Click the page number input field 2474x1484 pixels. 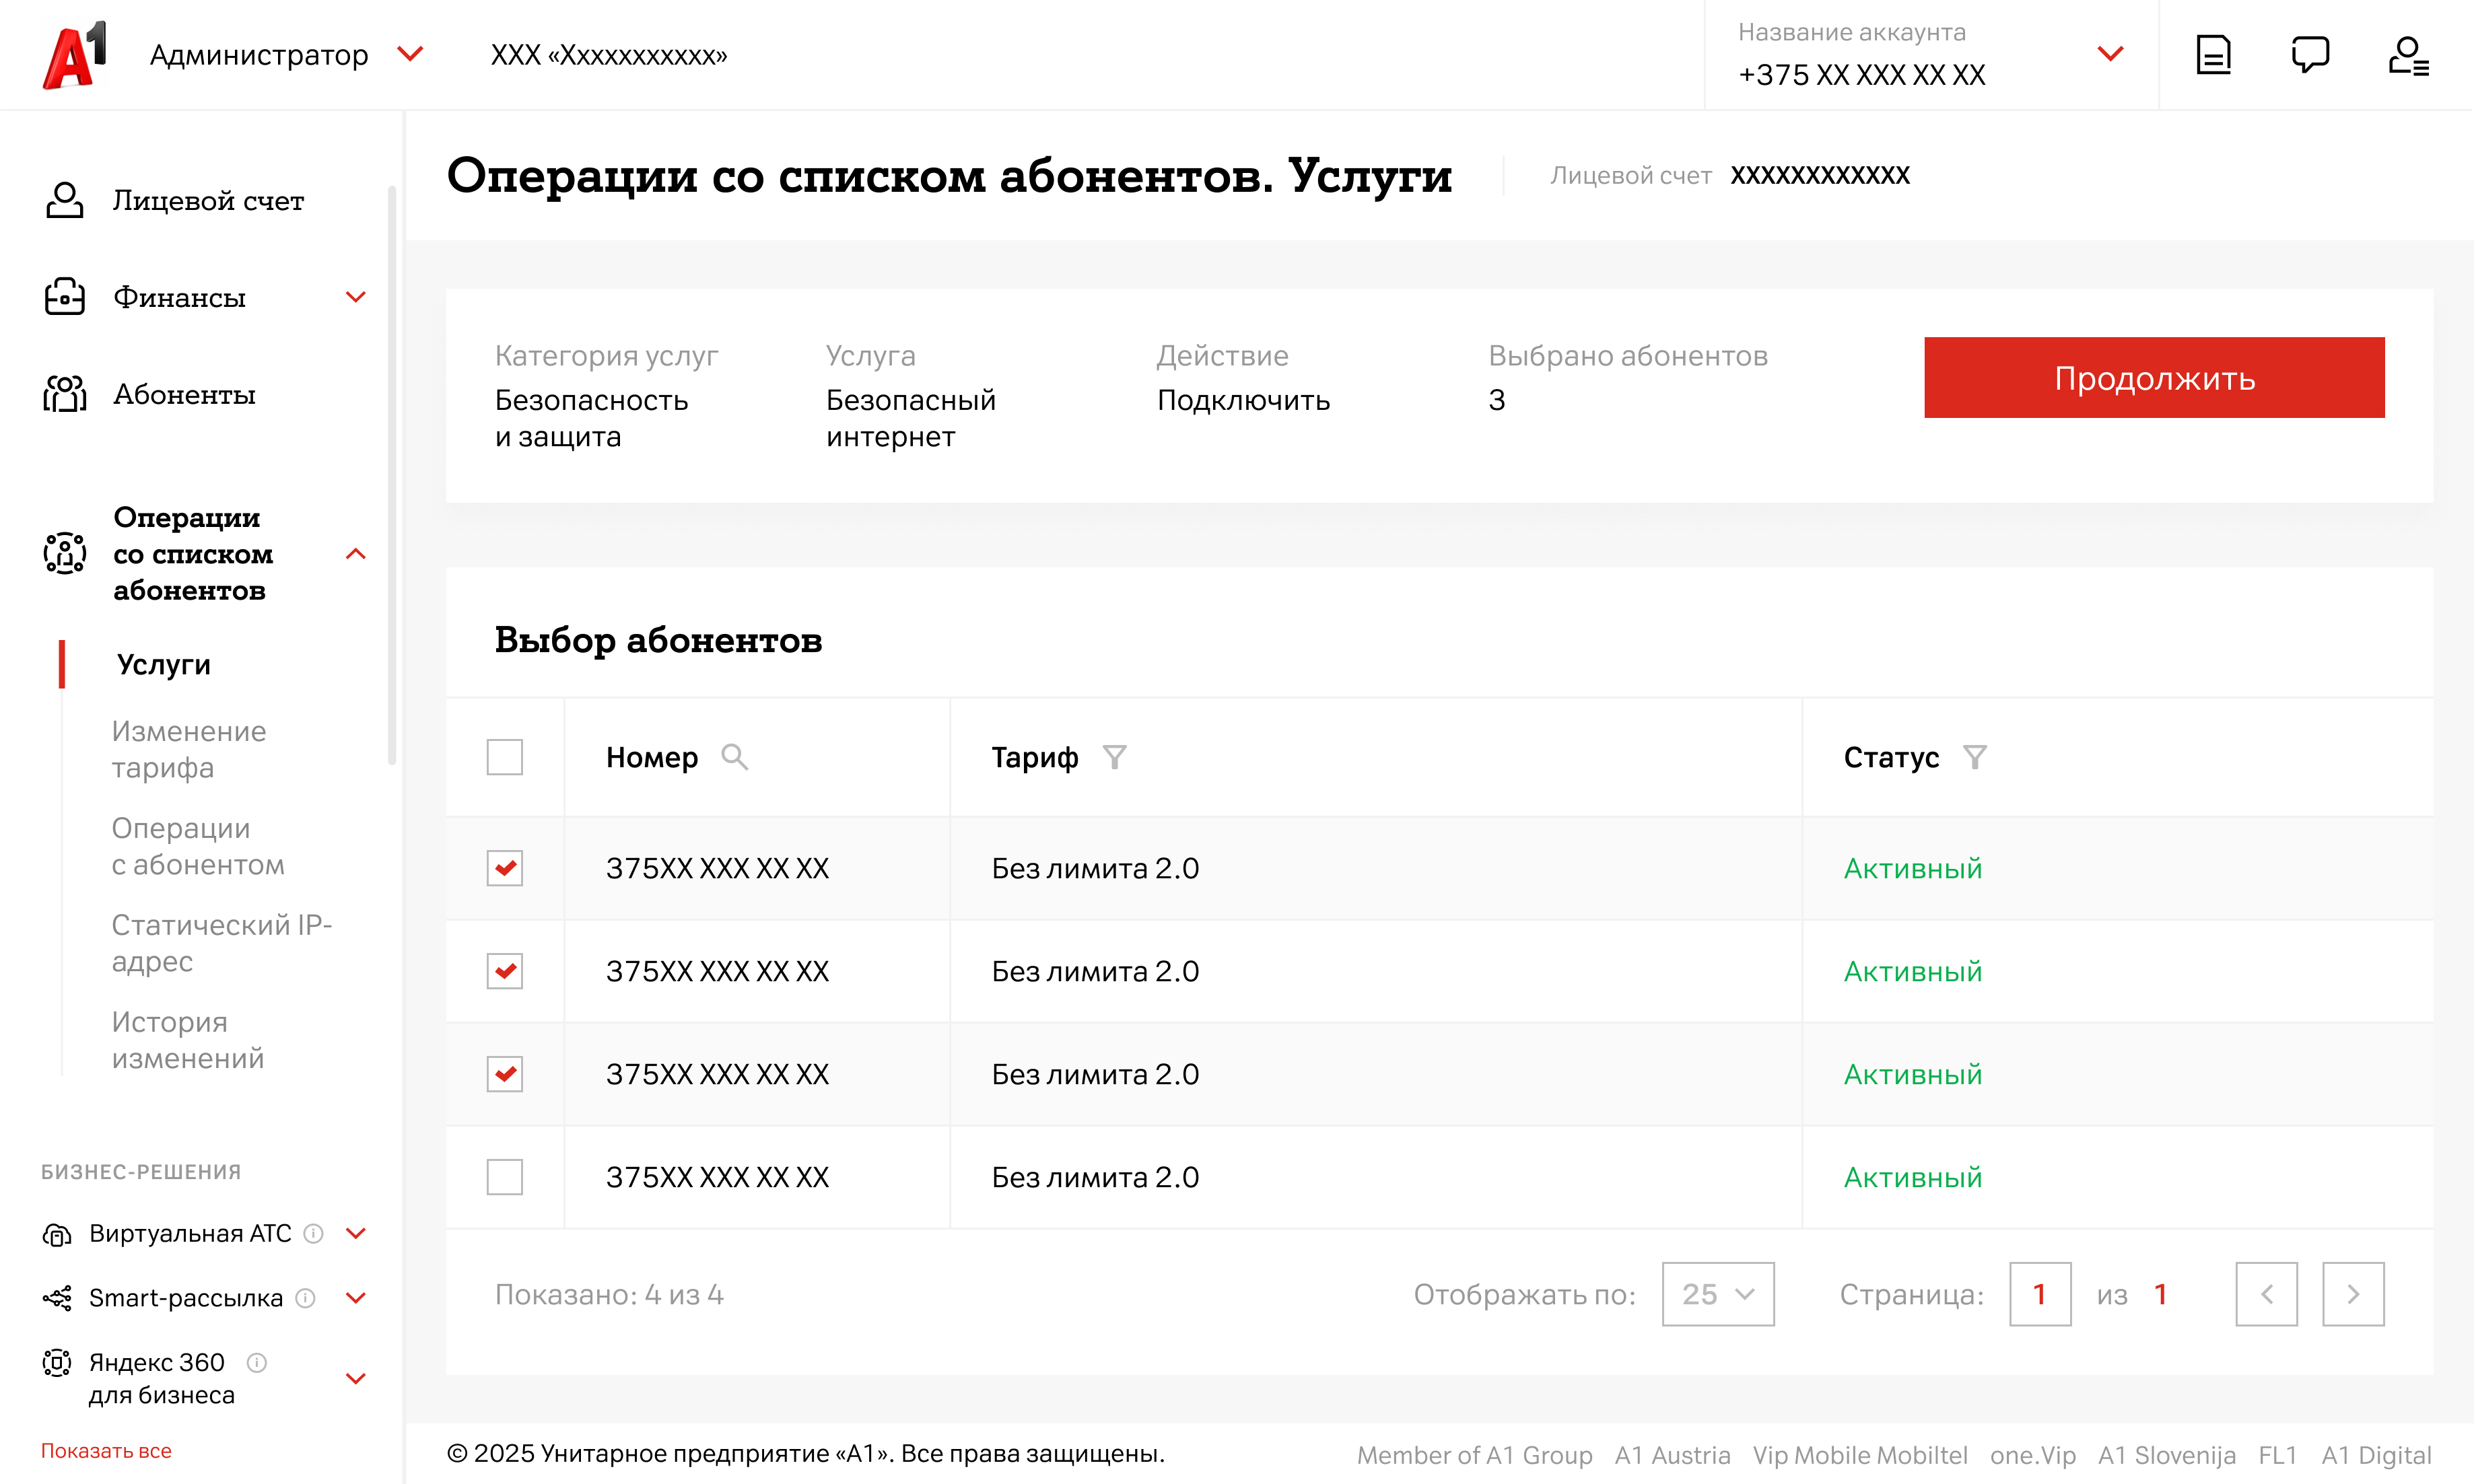click(x=2039, y=1294)
